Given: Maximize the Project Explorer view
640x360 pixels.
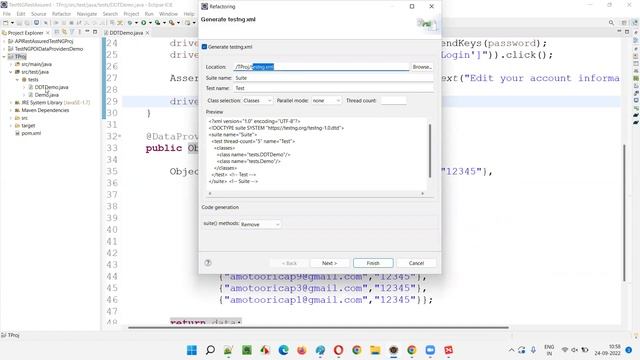Looking at the screenshot, I should click(x=95, y=32).
